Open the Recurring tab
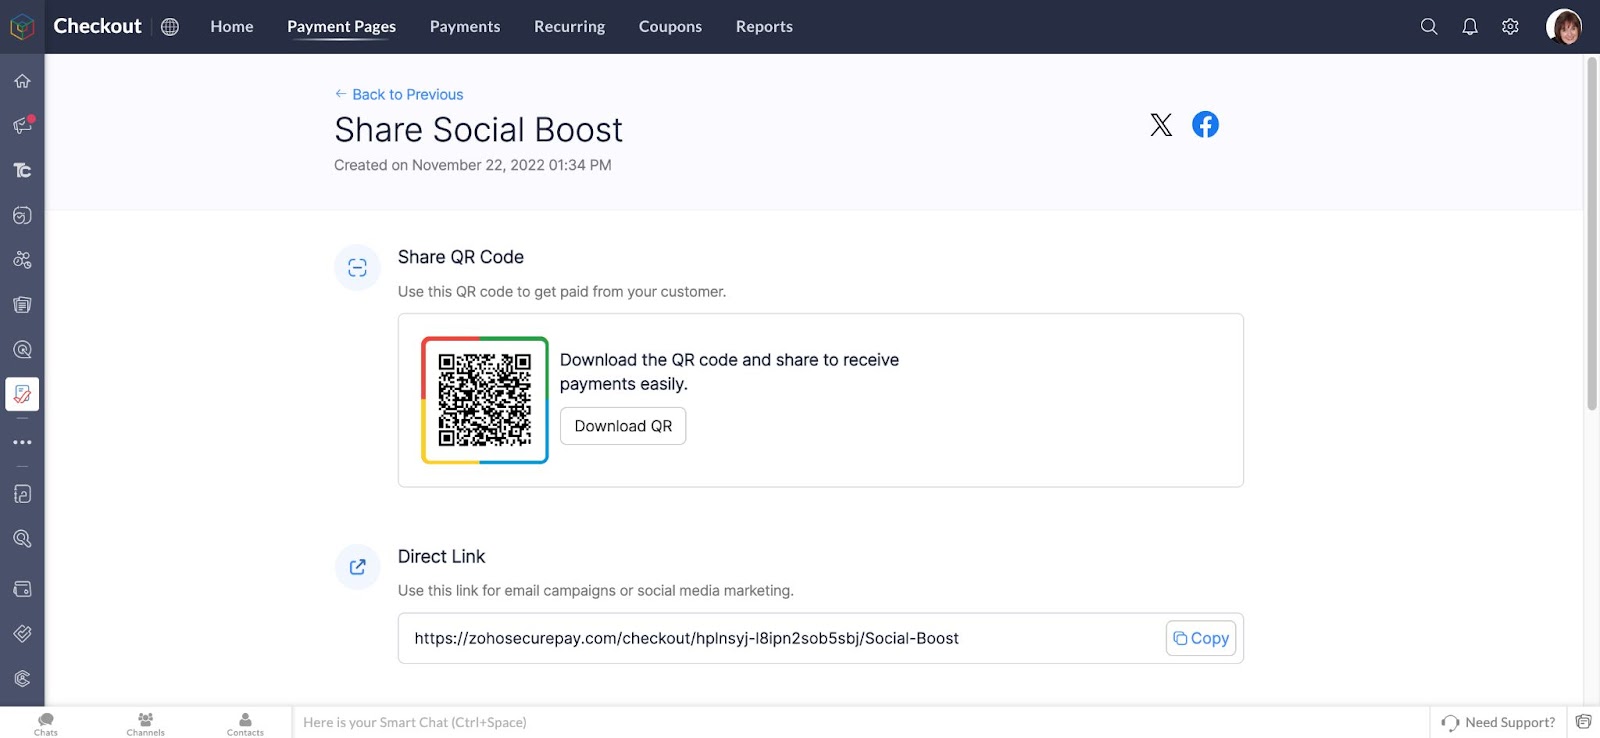The width and height of the screenshot is (1600, 738). (x=570, y=27)
